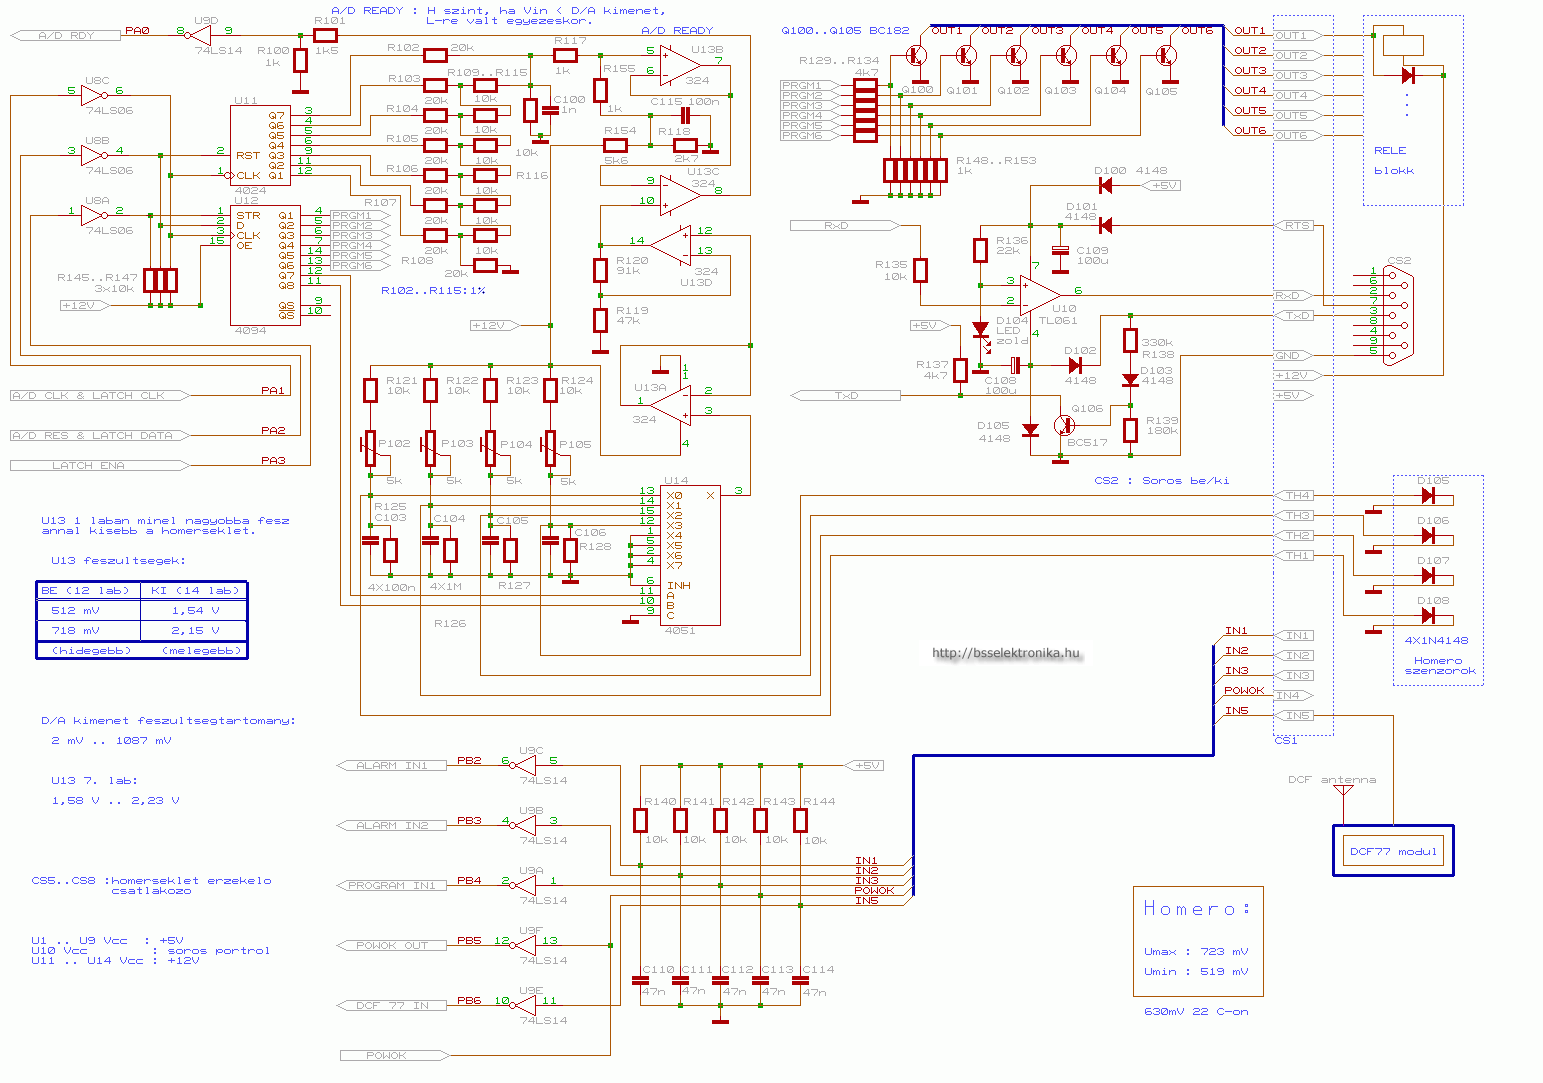Click the U13B op-amp triangle
This screenshot has height=1083, width=1543.
[x=678, y=65]
